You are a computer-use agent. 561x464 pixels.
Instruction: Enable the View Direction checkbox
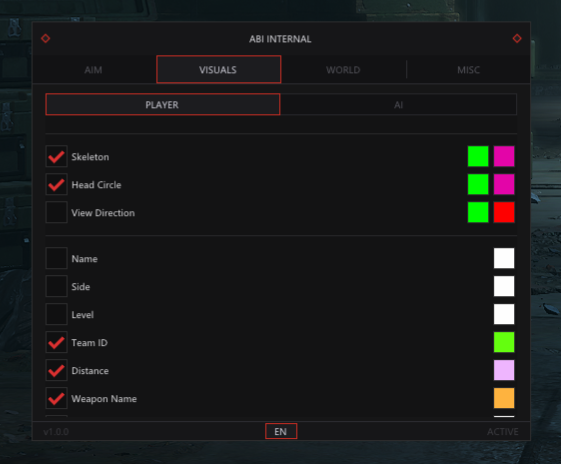(57, 212)
